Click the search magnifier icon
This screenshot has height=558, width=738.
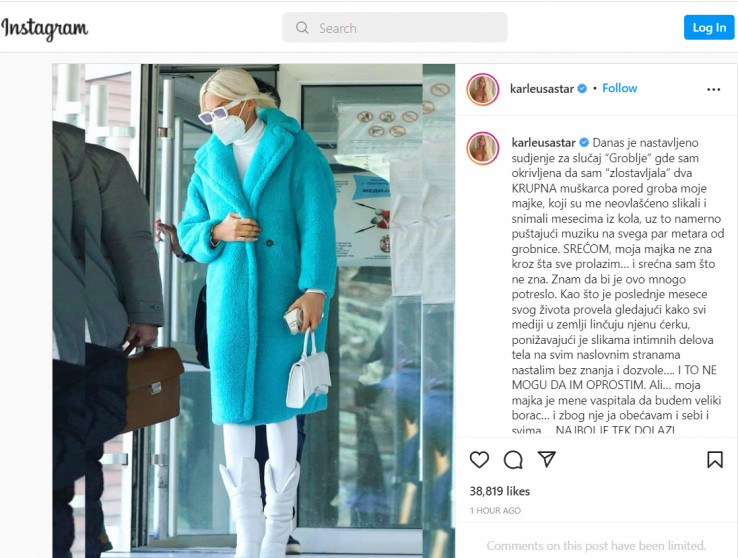coord(302,28)
